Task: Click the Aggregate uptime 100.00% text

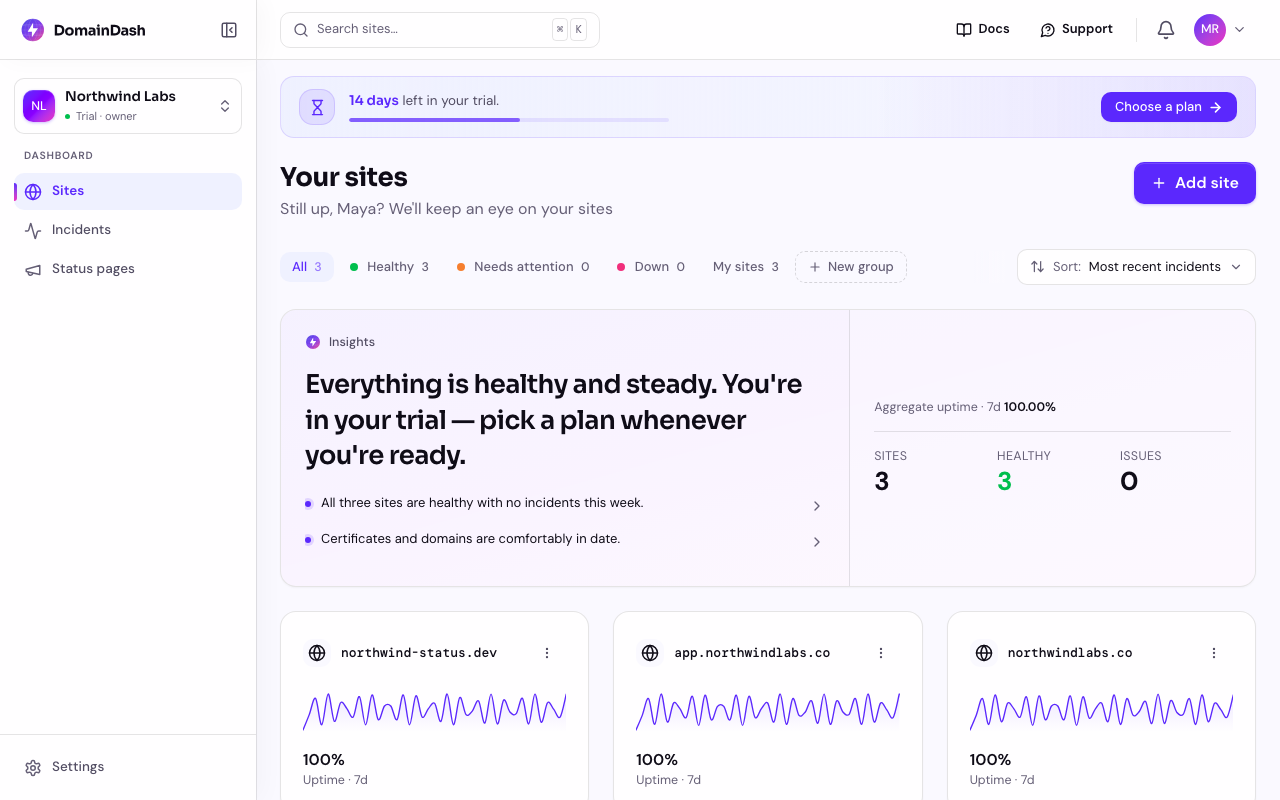Action: [965, 407]
